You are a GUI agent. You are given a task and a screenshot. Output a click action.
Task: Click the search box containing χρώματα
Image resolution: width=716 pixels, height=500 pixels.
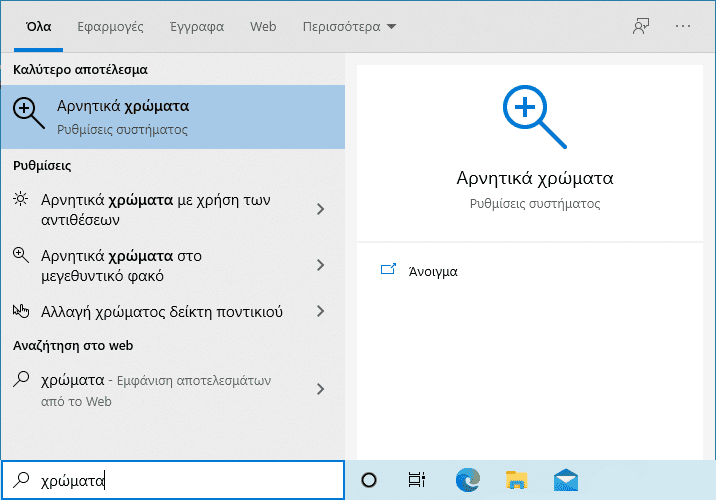coord(173,480)
